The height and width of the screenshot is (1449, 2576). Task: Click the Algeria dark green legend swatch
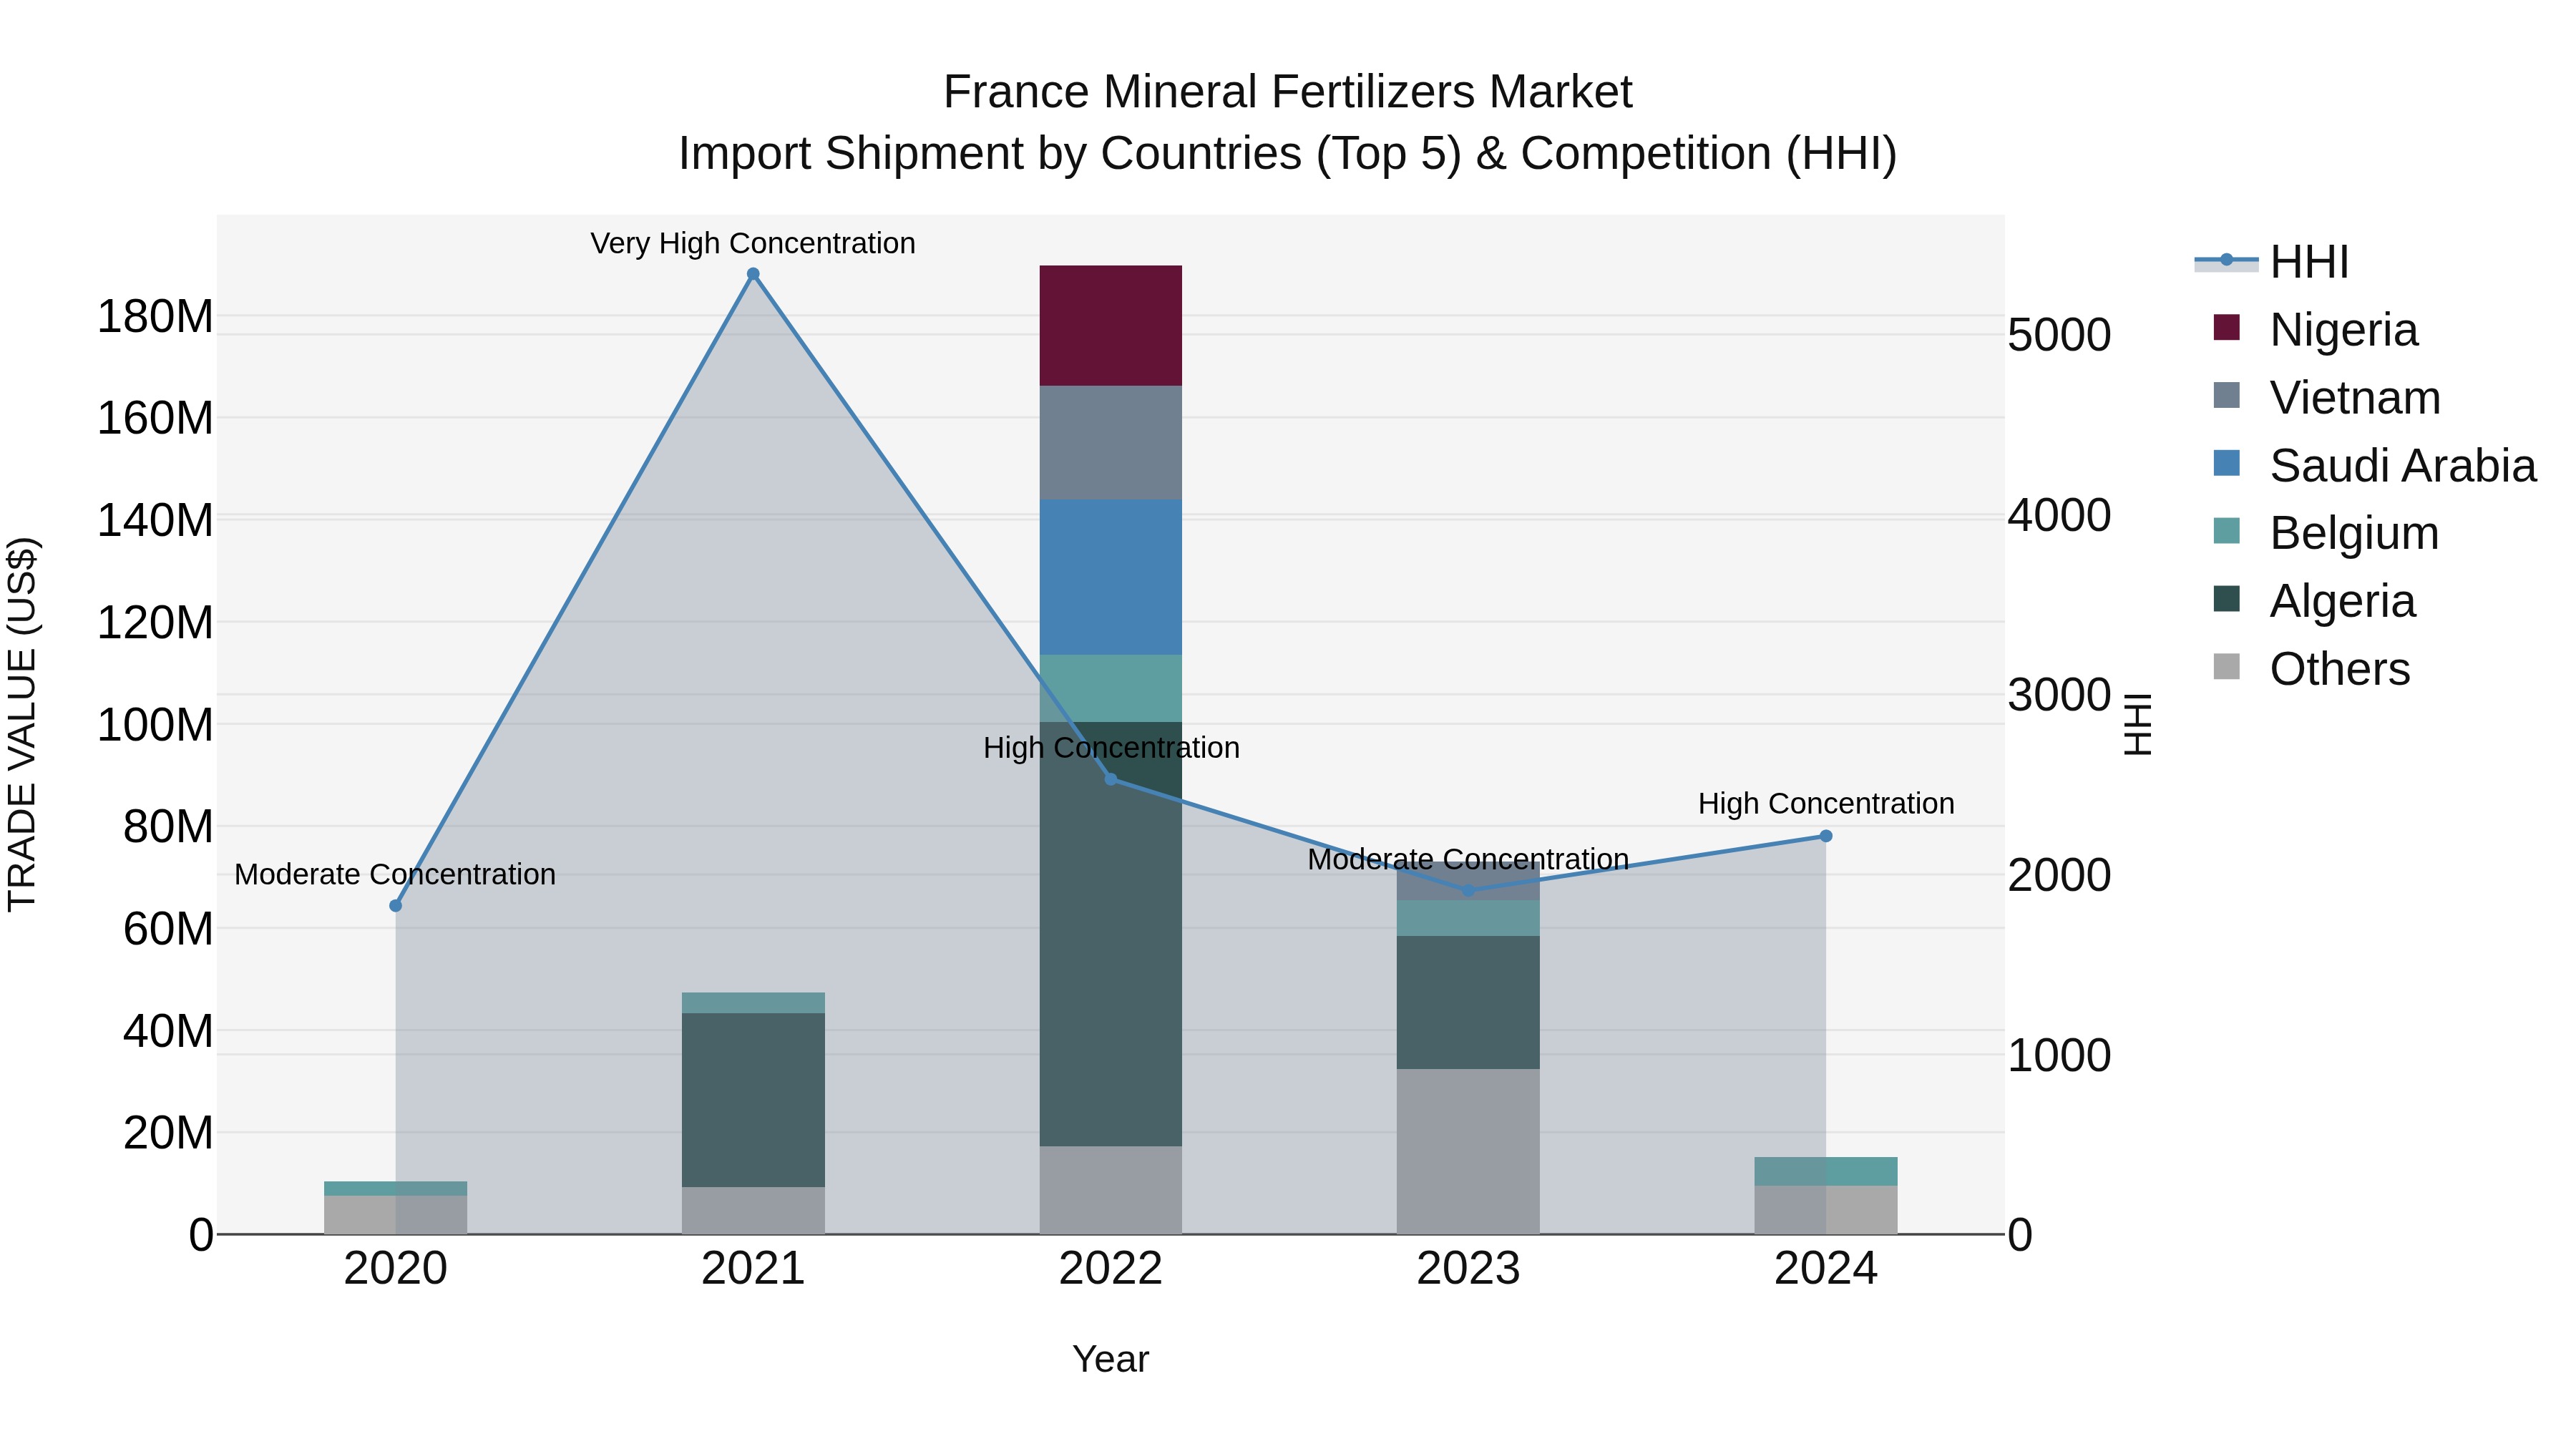click(x=2227, y=599)
